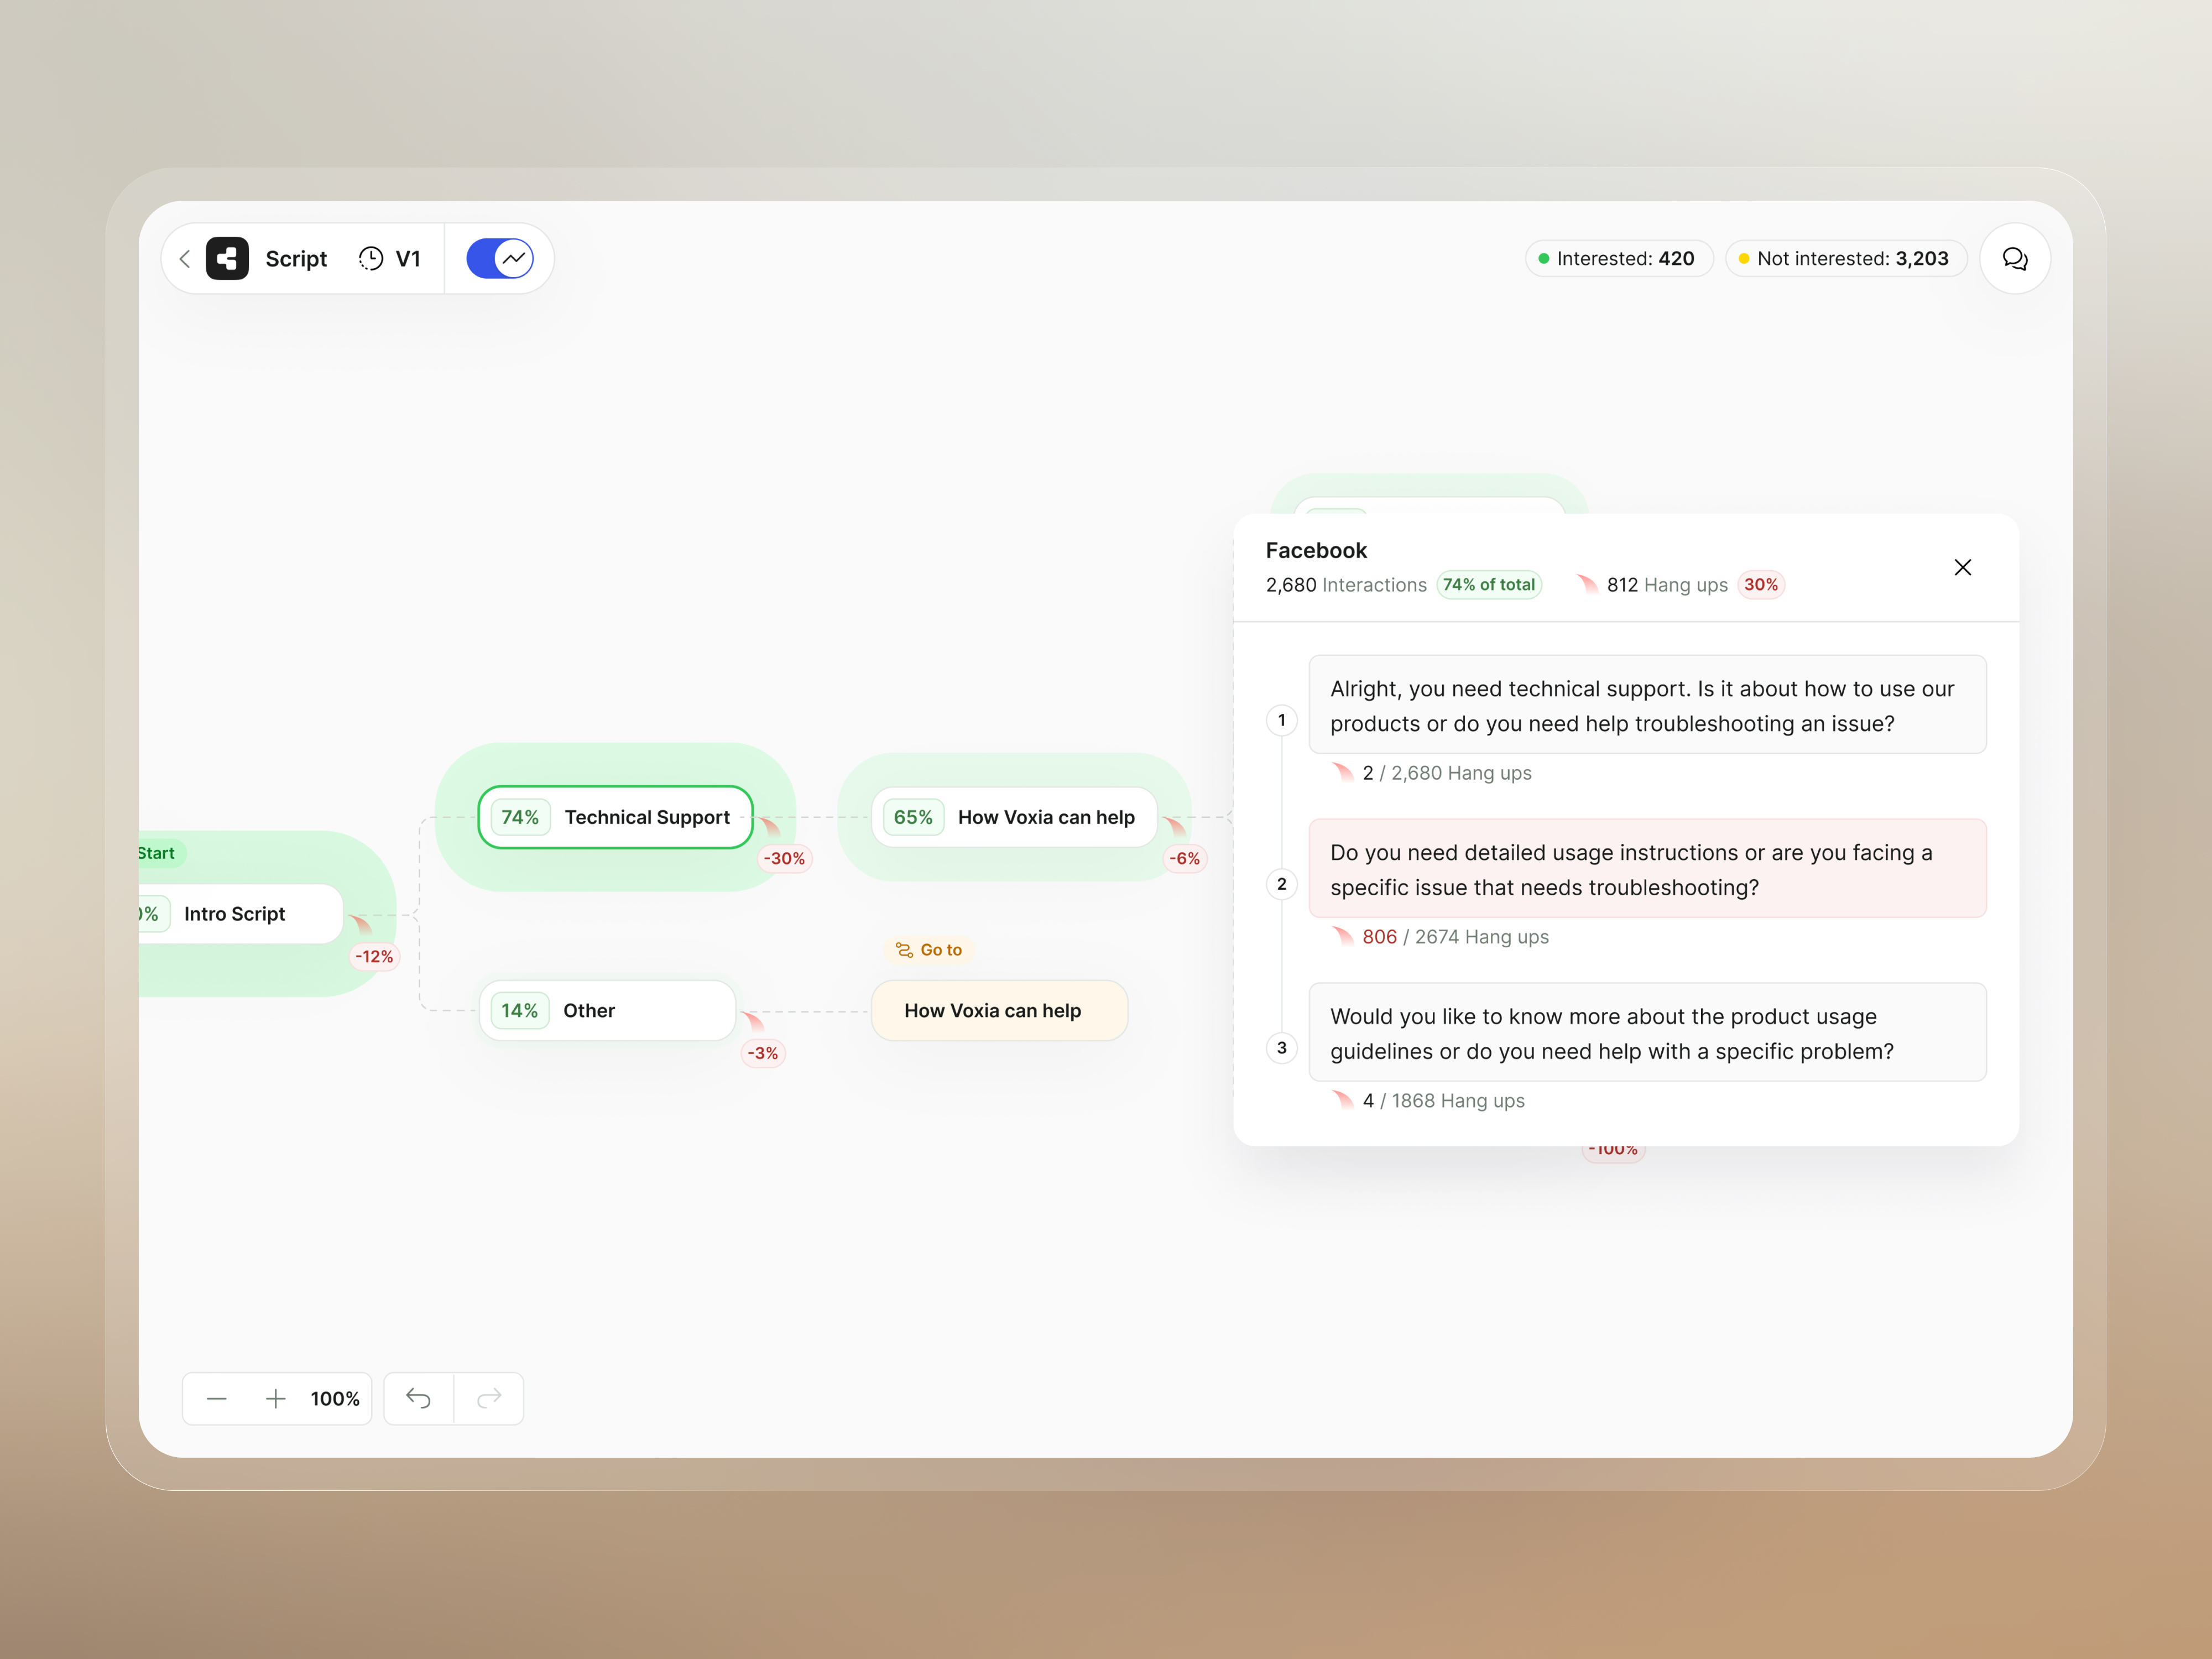2212x1659 pixels.
Task: Select the 65% How Voxia can help node
Action: [1014, 817]
